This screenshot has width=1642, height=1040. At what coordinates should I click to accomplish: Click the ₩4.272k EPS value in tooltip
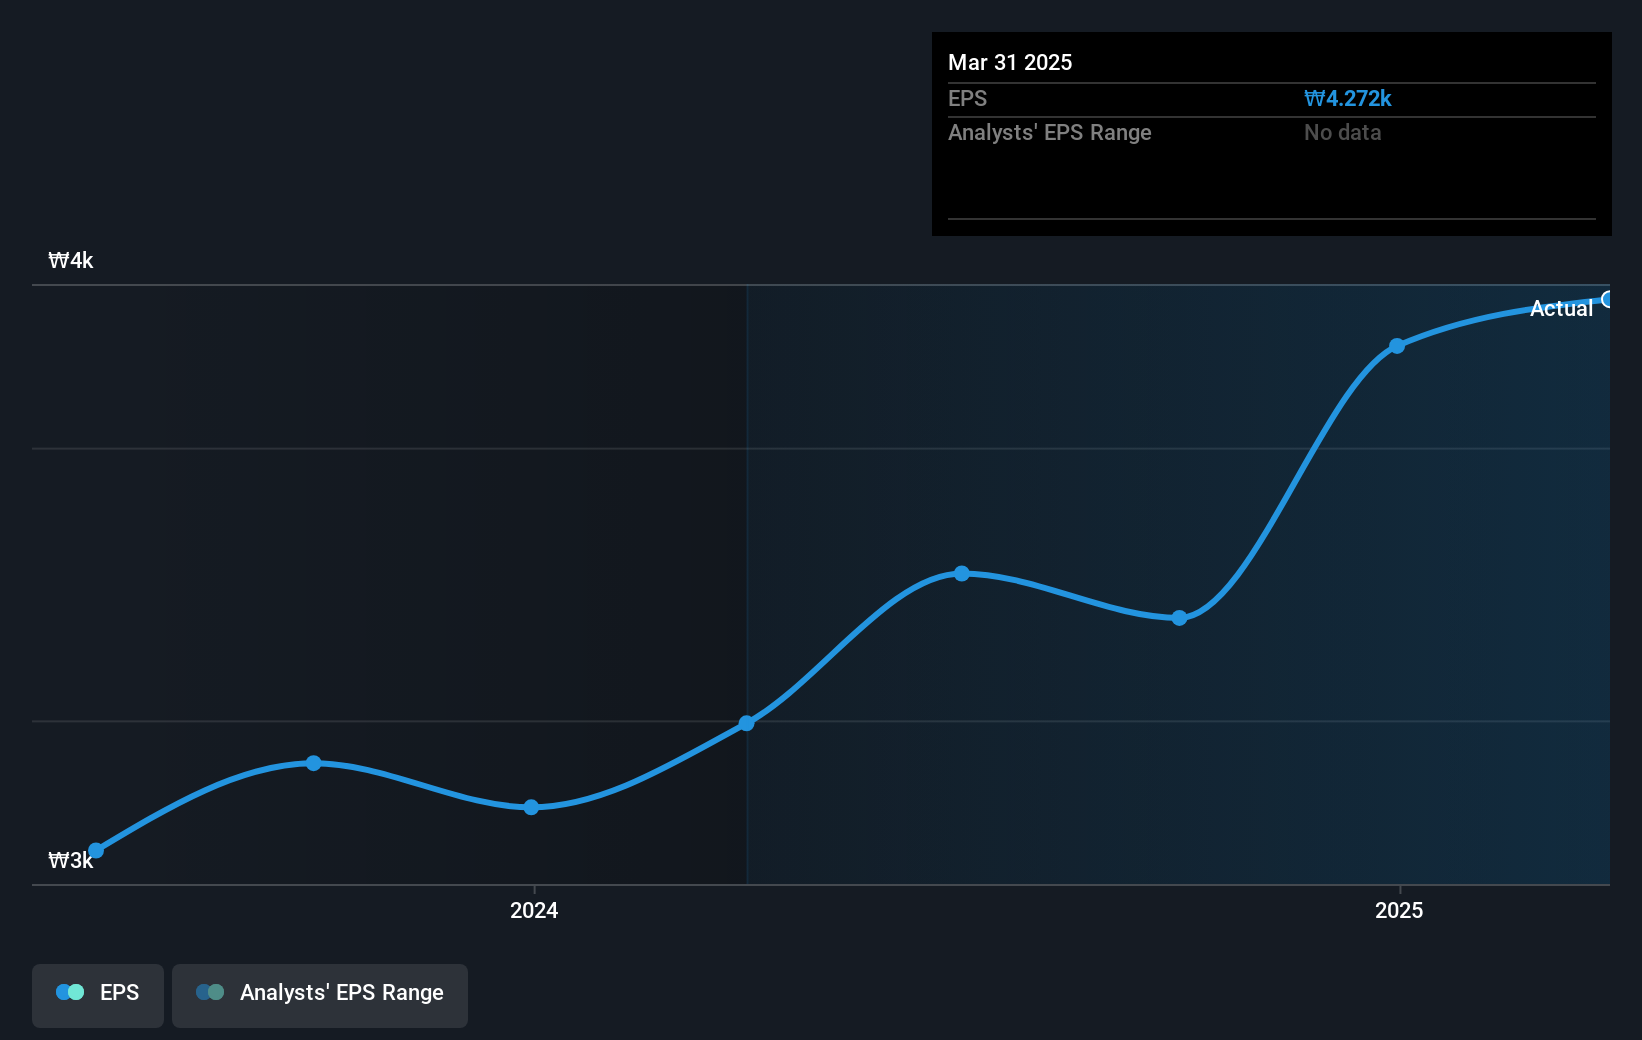click(x=1347, y=99)
